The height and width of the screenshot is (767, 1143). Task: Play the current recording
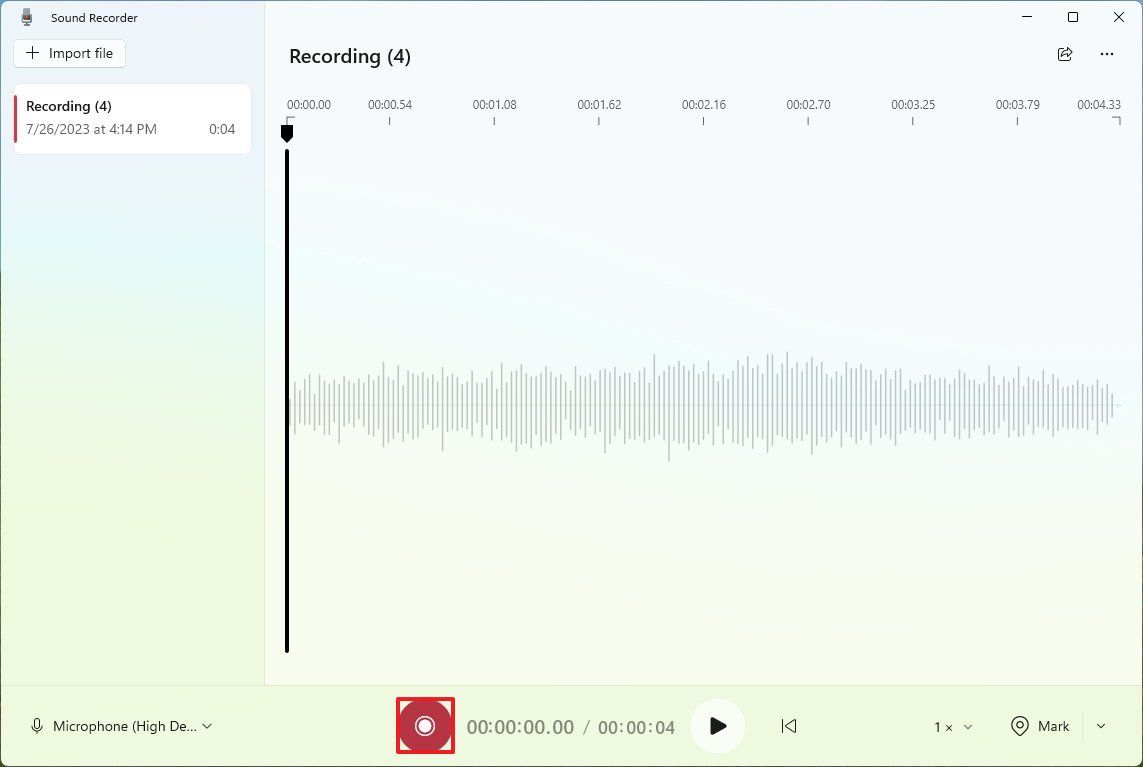(717, 726)
